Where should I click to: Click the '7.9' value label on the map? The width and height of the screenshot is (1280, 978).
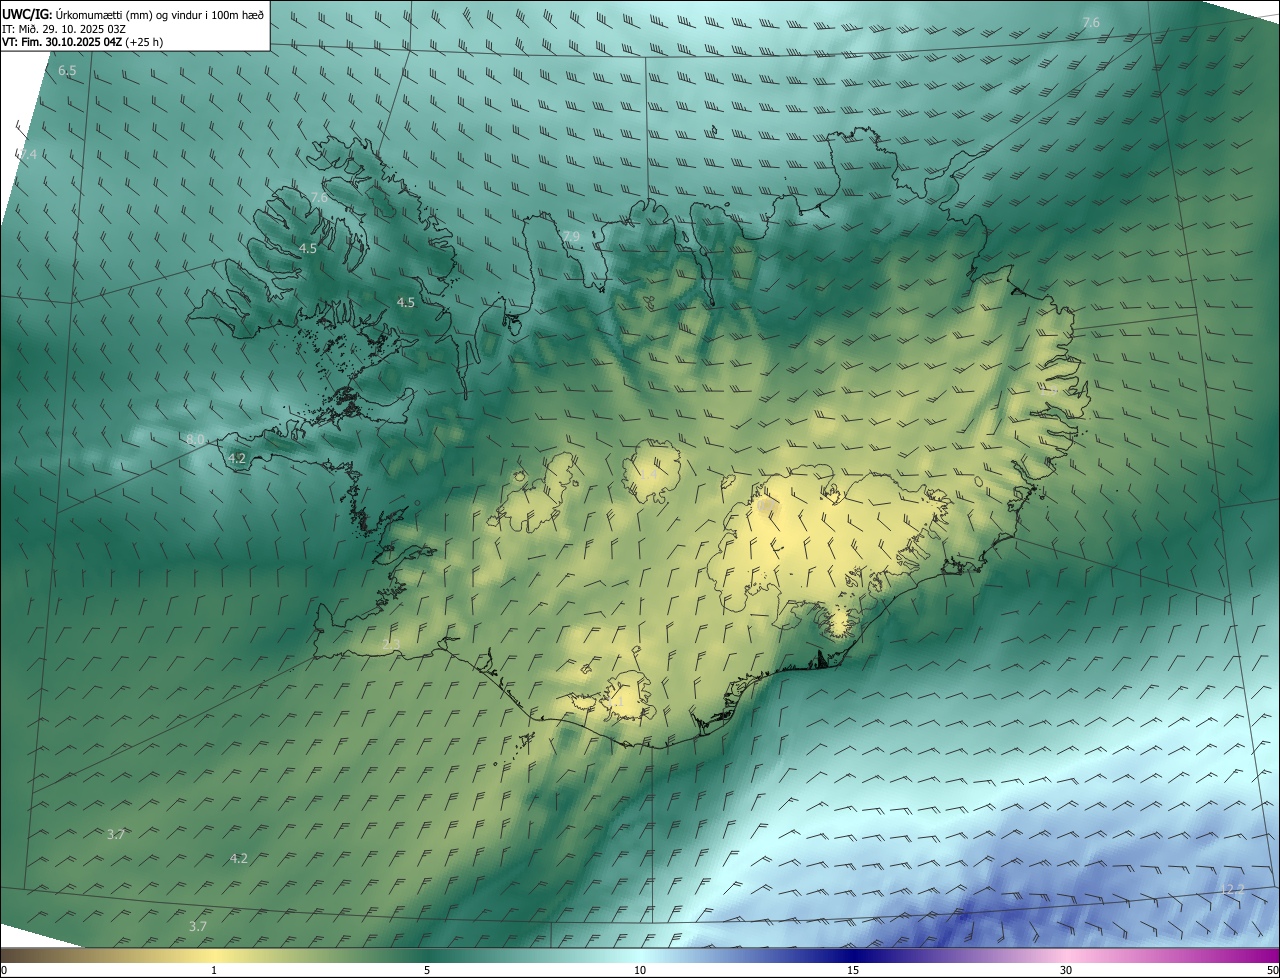571,237
